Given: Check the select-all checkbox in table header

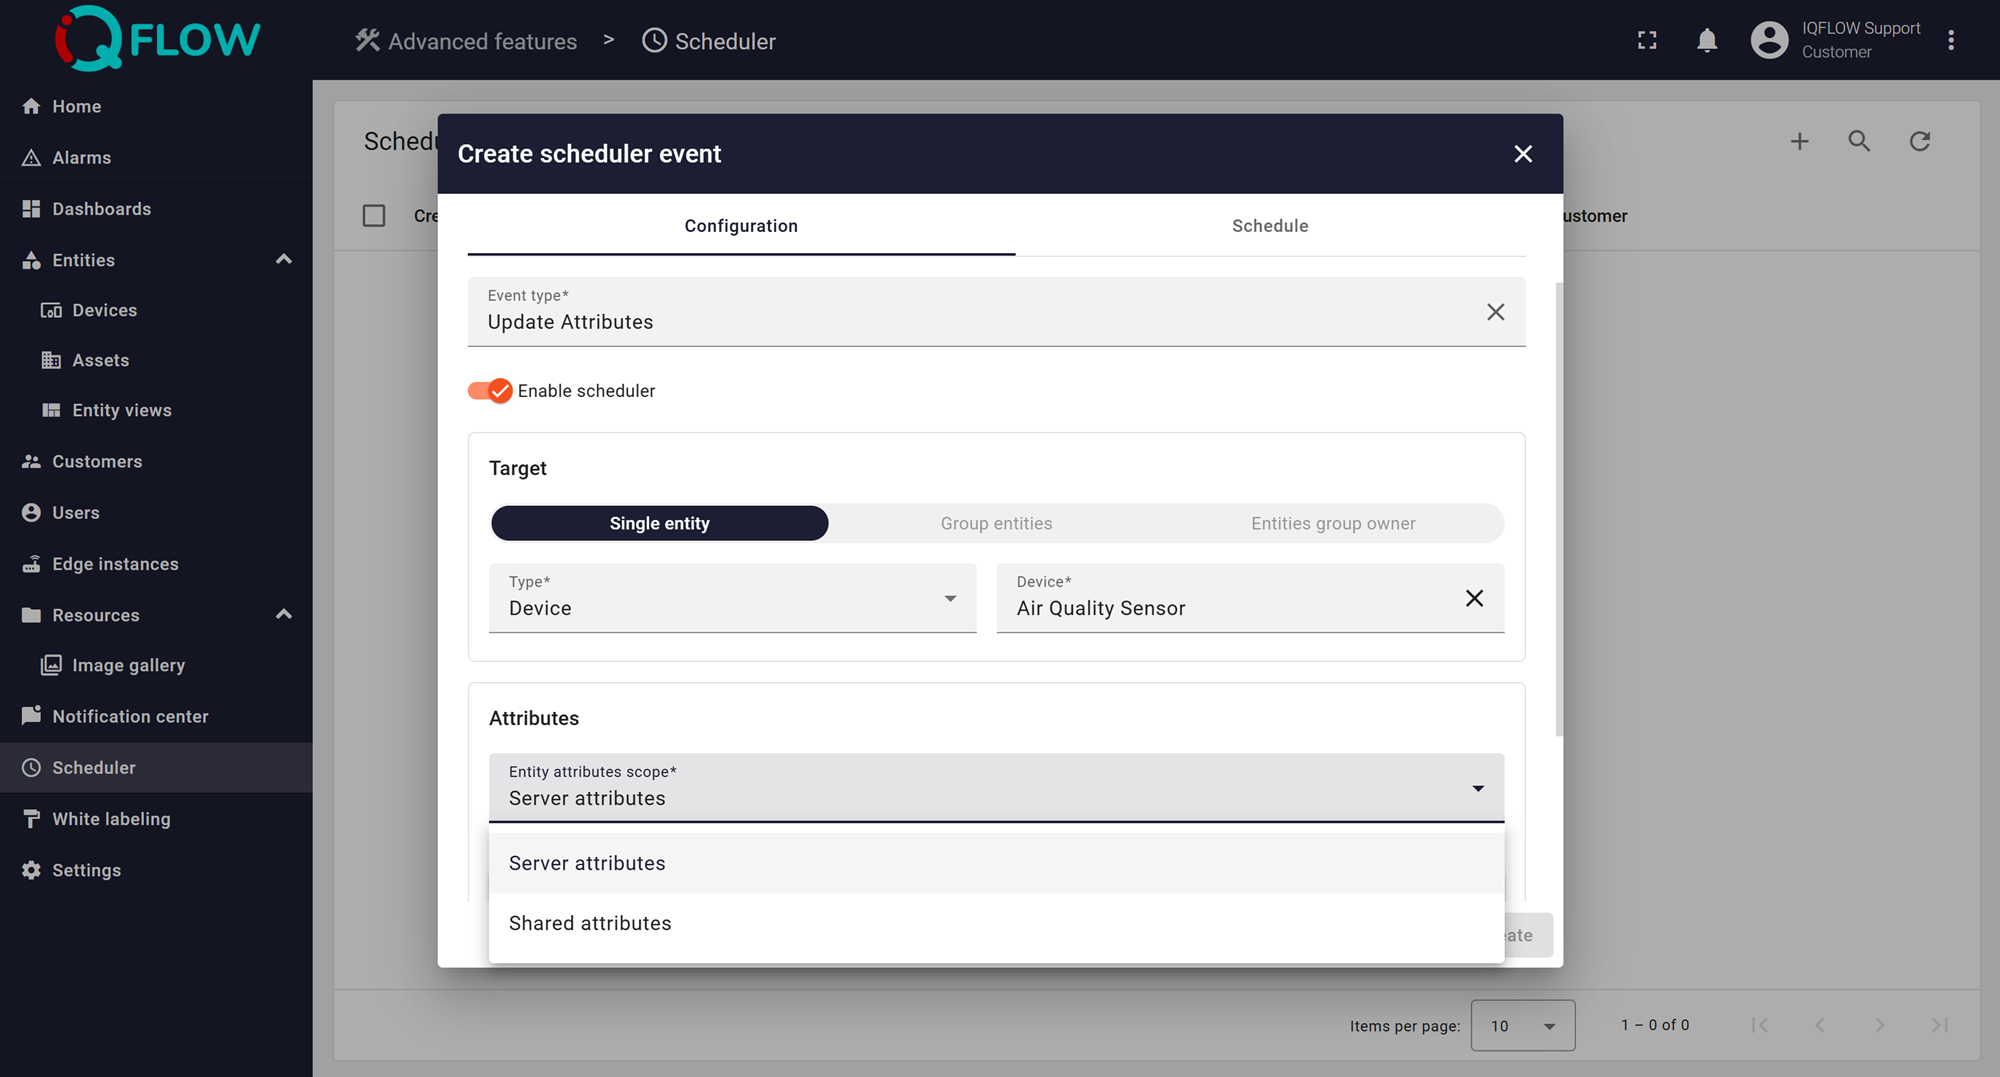Looking at the screenshot, I should (x=374, y=216).
